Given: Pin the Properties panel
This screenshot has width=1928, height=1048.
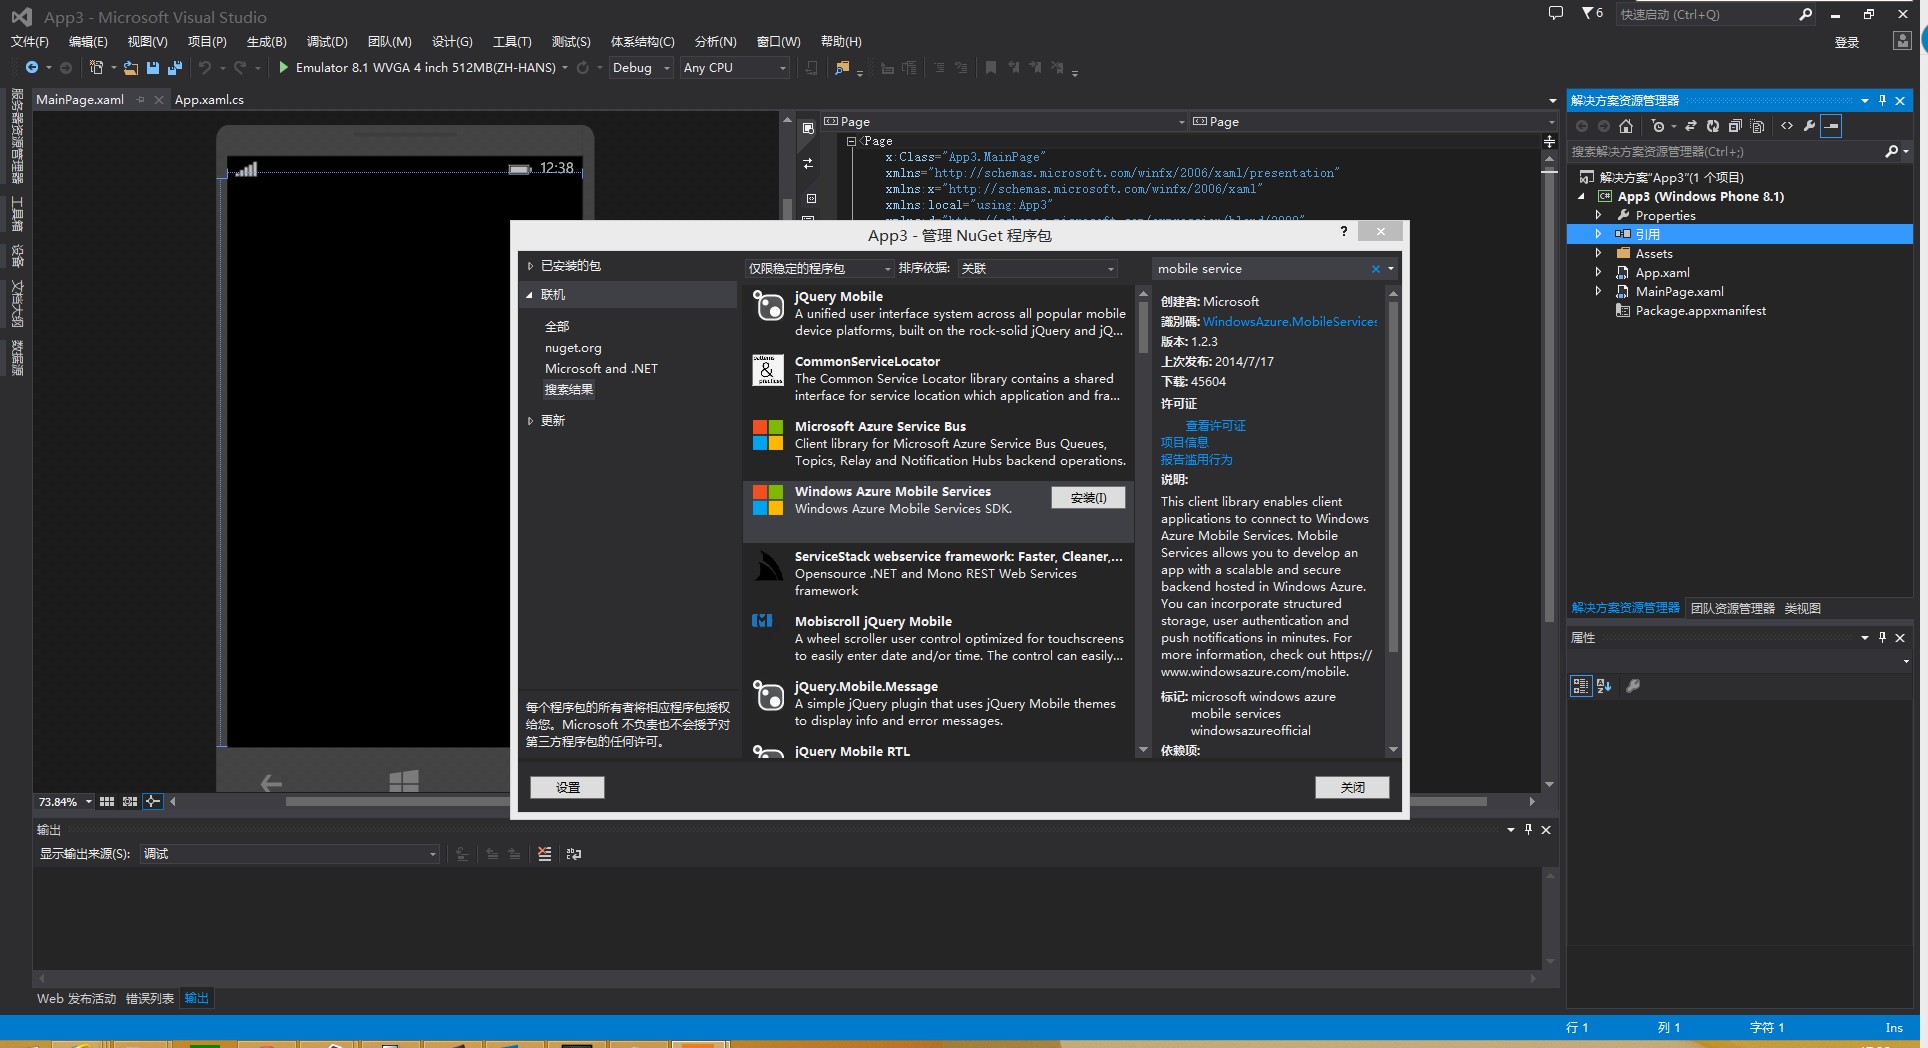Looking at the screenshot, I should point(1882,637).
